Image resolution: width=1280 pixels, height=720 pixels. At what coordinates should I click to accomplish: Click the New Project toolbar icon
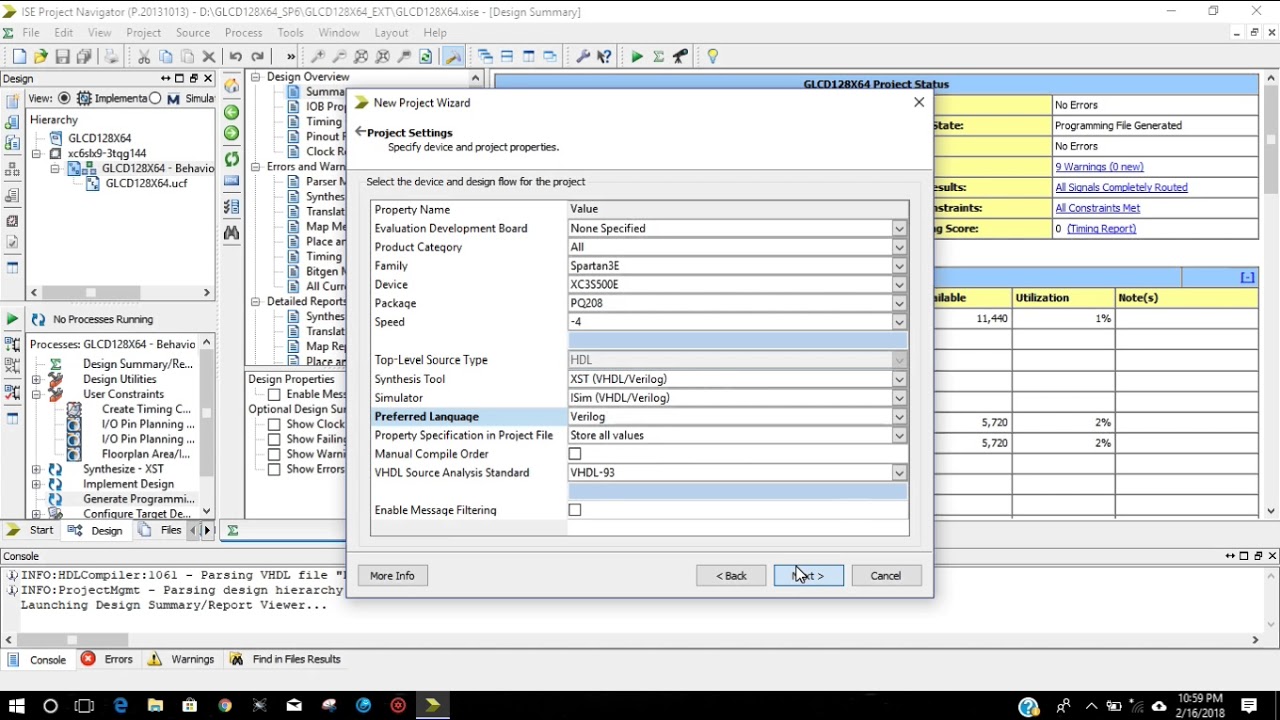(x=19, y=57)
